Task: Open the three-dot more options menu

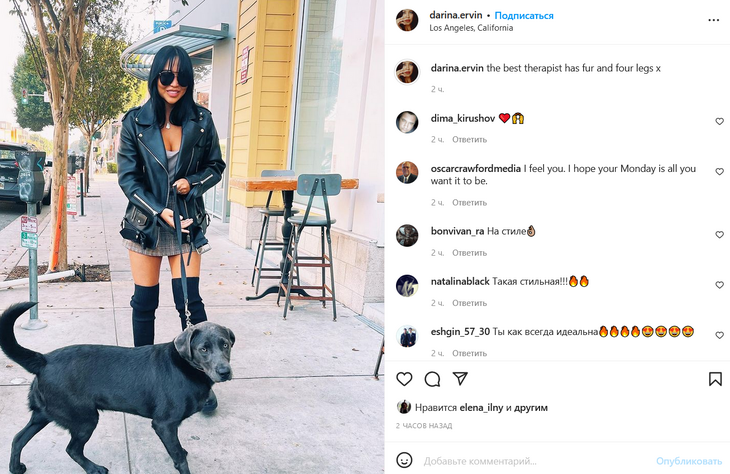Action: pyautogui.click(x=713, y=20)
